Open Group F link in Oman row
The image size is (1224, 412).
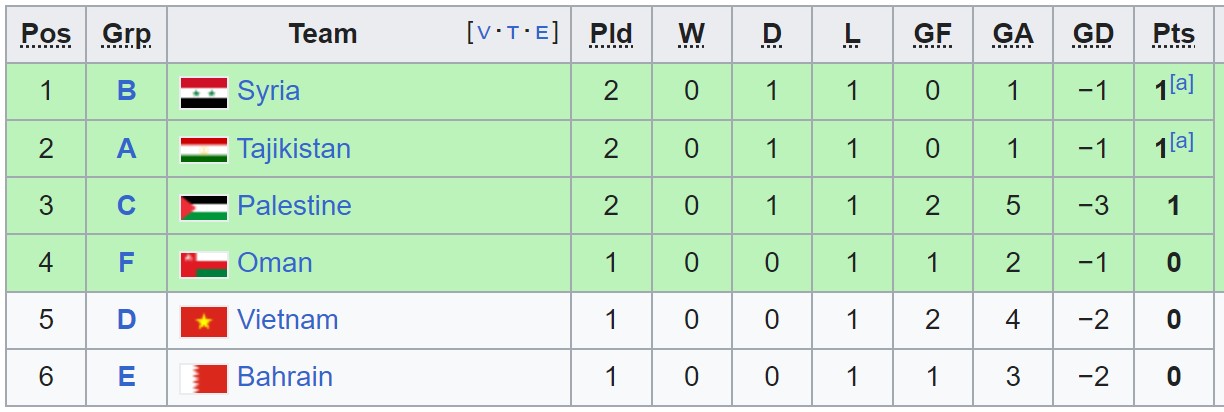(x=127, y=263)
